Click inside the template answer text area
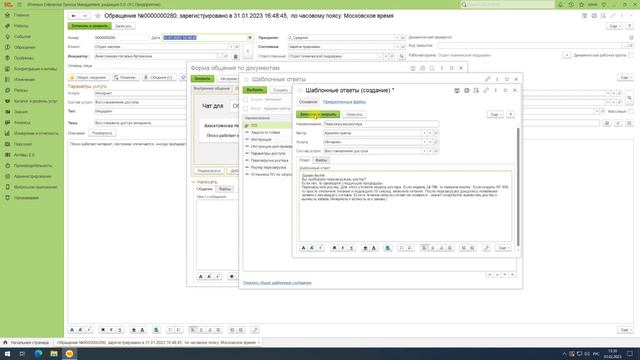Screen dimensions: 640x360 pos(405,206)
